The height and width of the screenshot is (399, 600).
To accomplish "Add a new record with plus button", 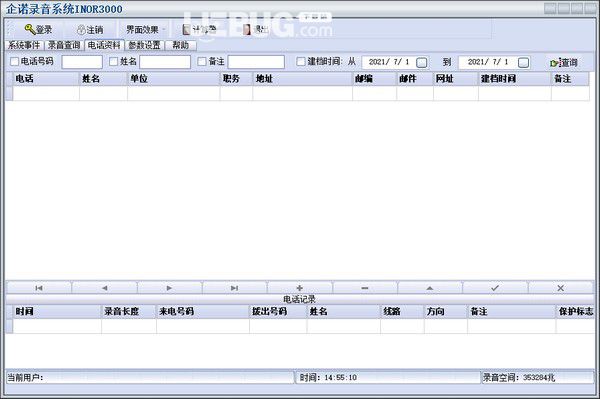I will 300,288.
